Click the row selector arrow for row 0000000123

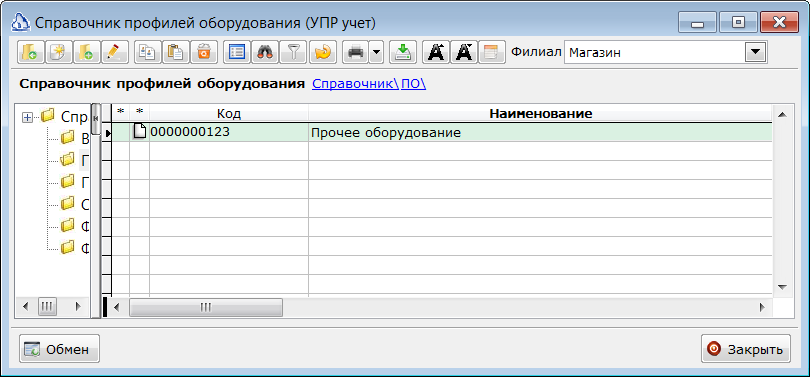click(108, 133)
